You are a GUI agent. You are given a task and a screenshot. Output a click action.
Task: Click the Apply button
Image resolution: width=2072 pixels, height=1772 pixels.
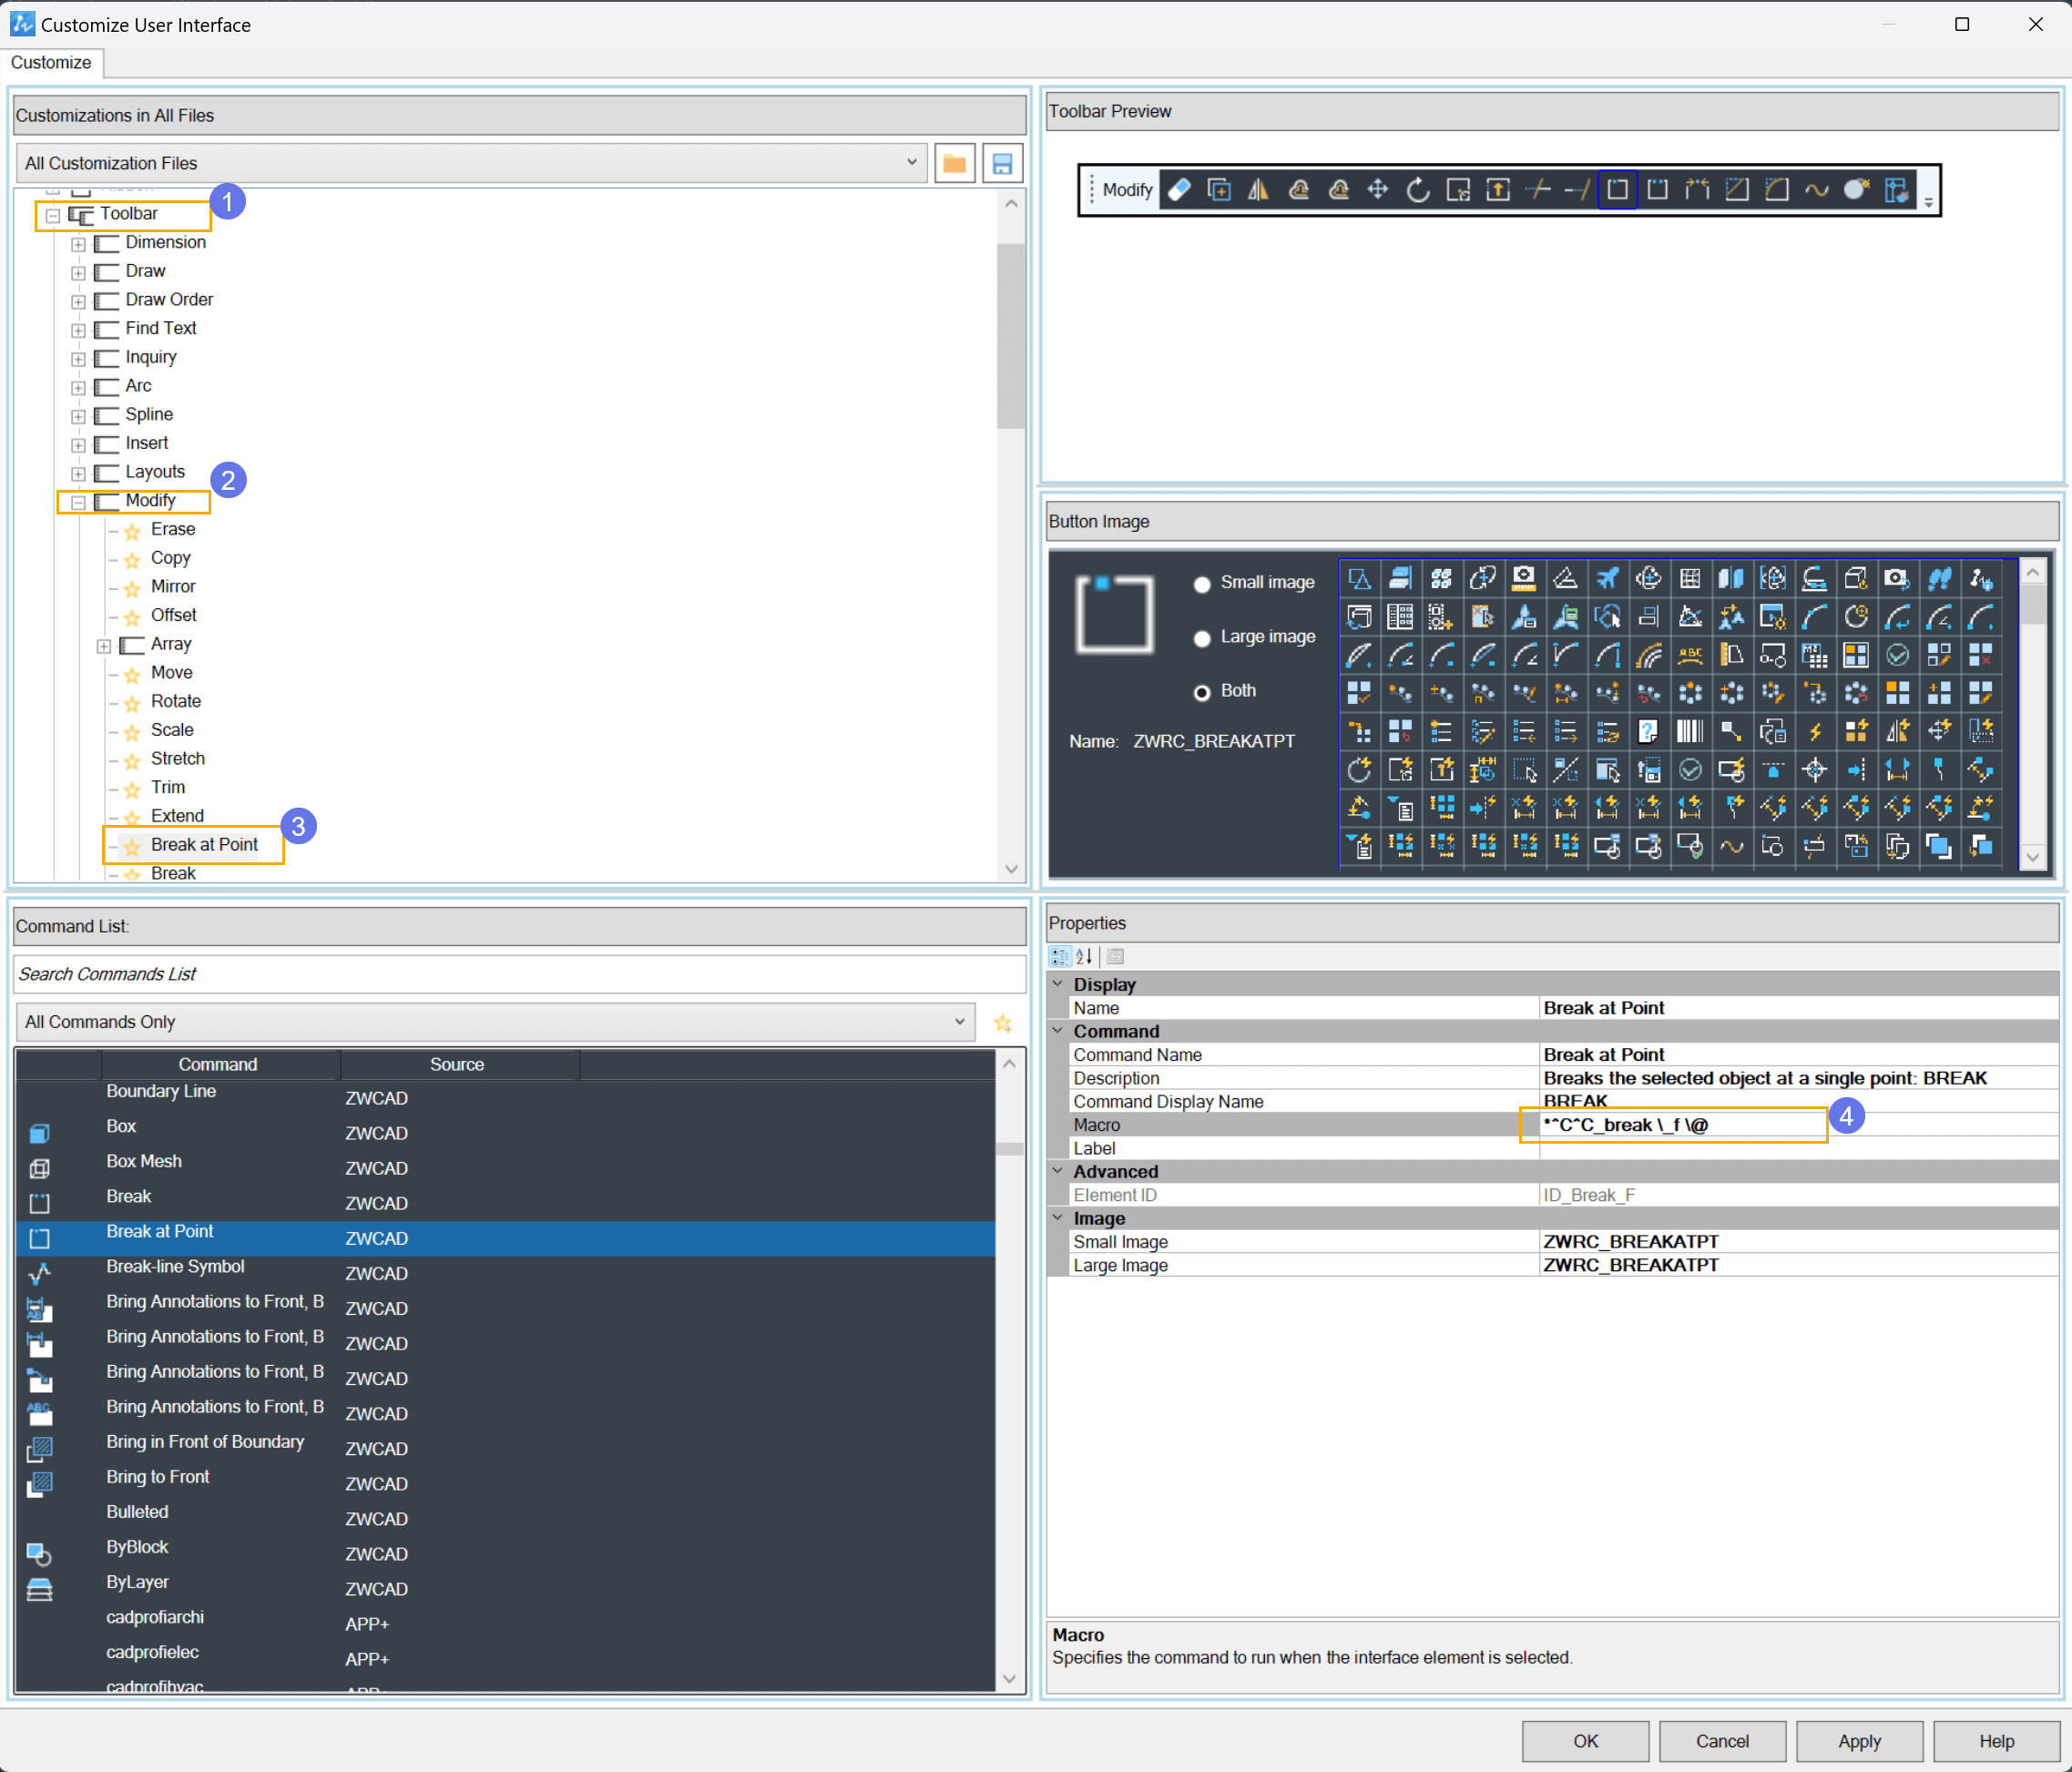pos(1859,1742)
